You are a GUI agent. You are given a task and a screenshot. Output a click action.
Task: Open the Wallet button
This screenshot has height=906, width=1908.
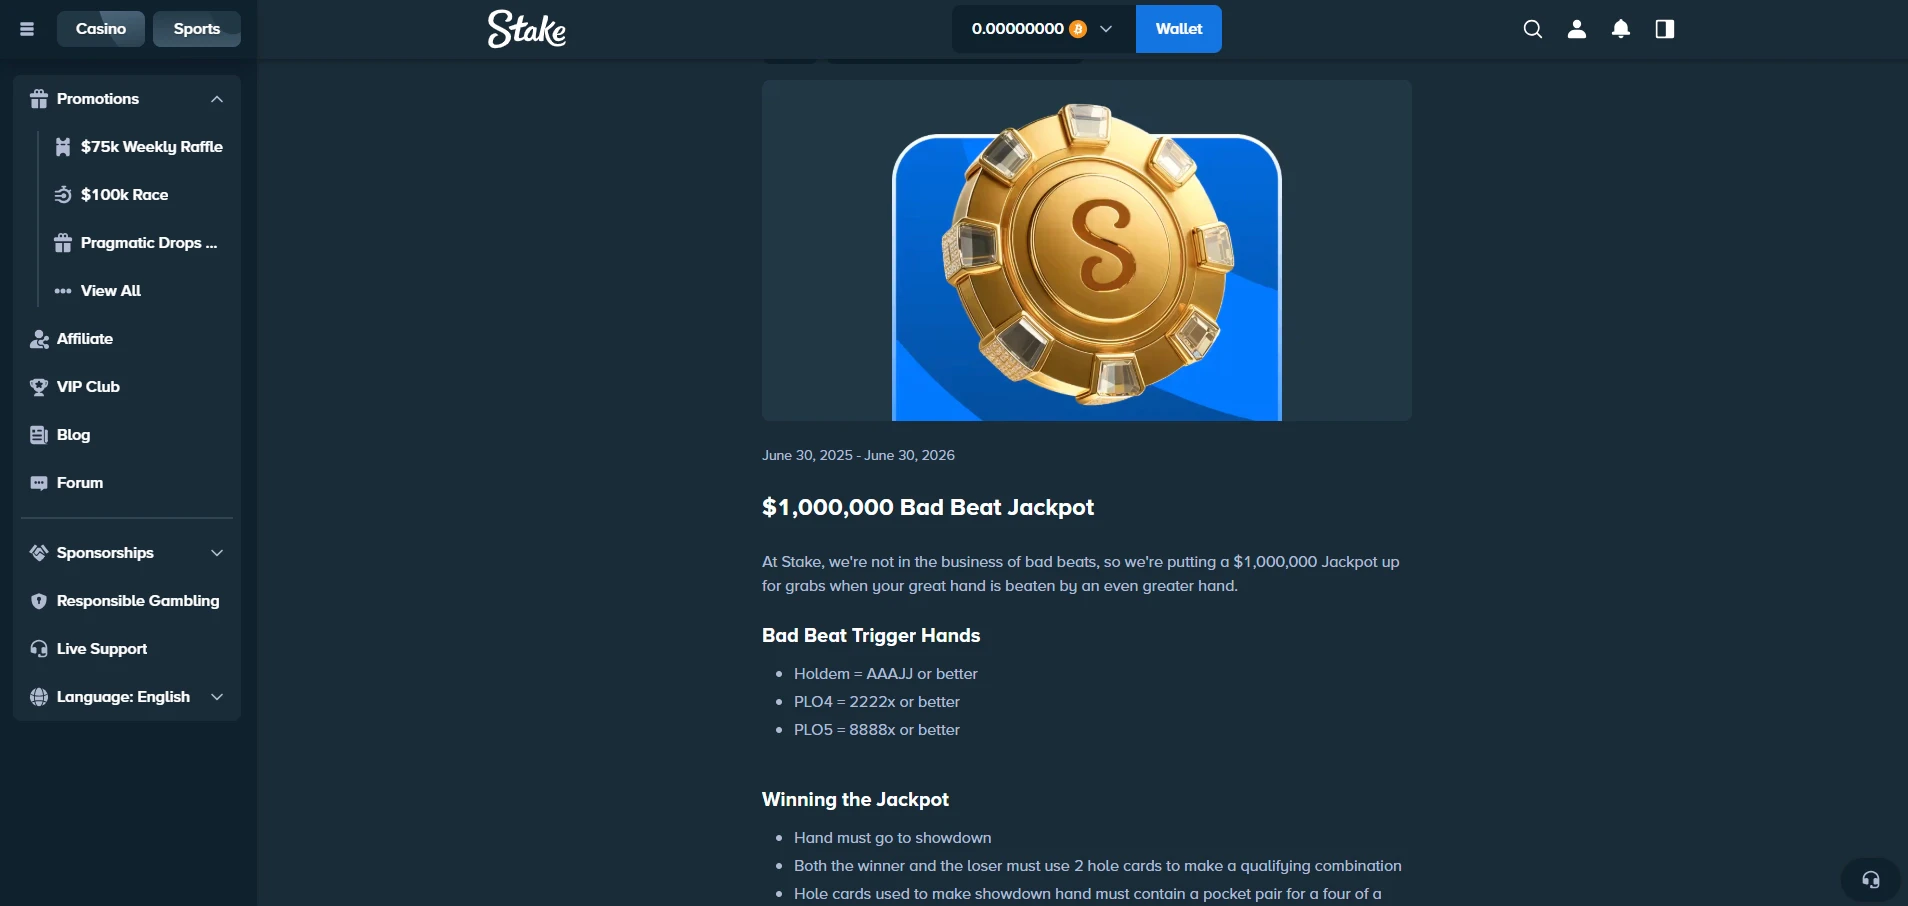point(1179,29)
